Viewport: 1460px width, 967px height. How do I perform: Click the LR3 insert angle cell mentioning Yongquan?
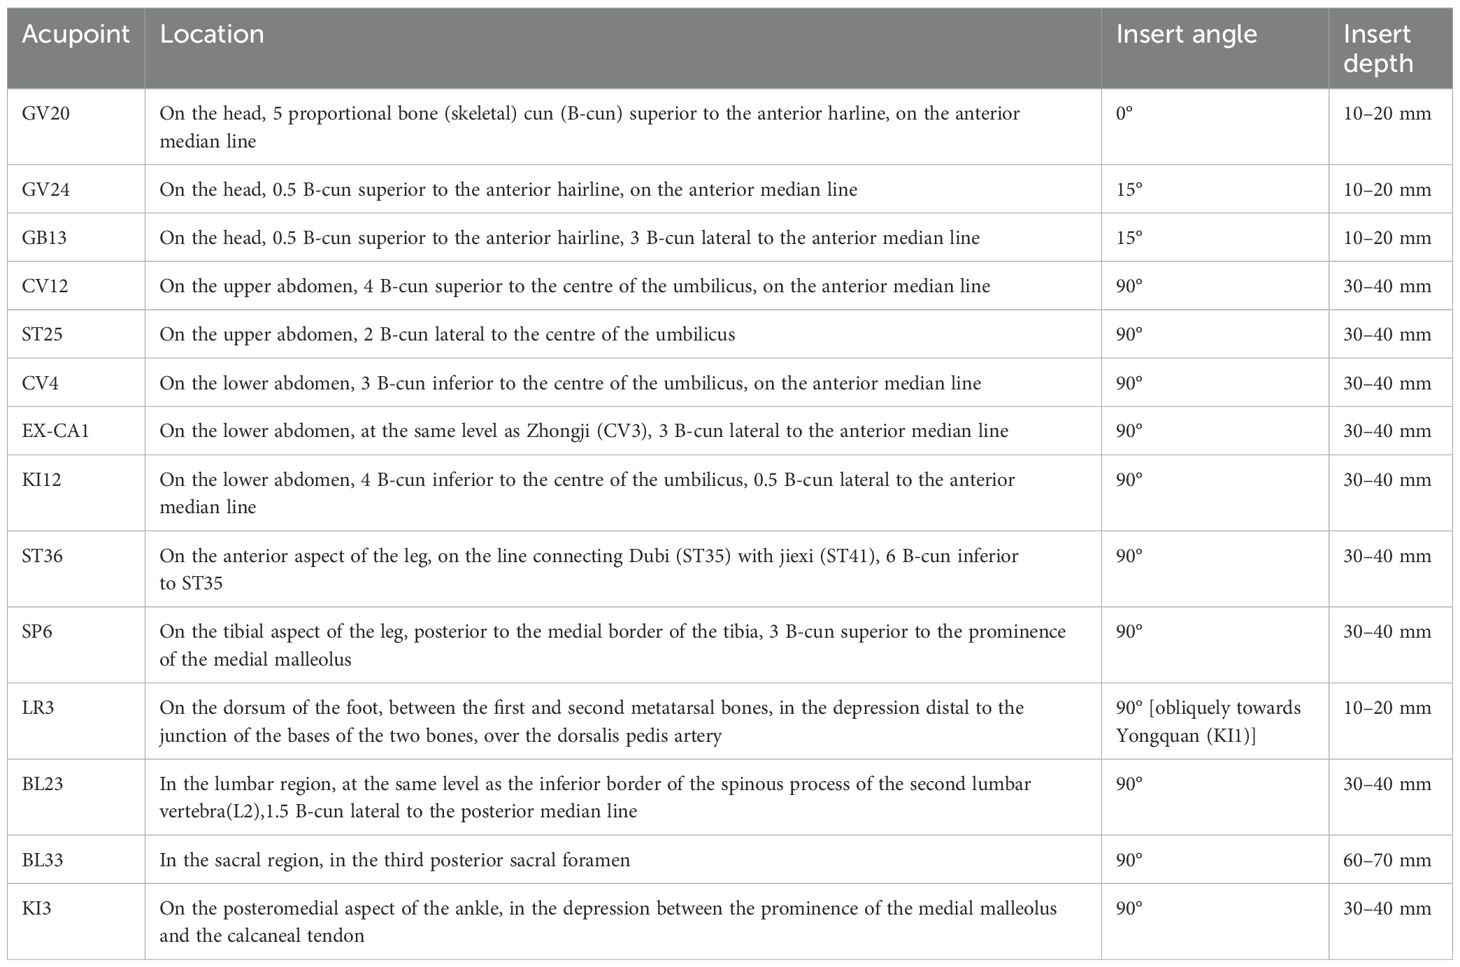1208,721
